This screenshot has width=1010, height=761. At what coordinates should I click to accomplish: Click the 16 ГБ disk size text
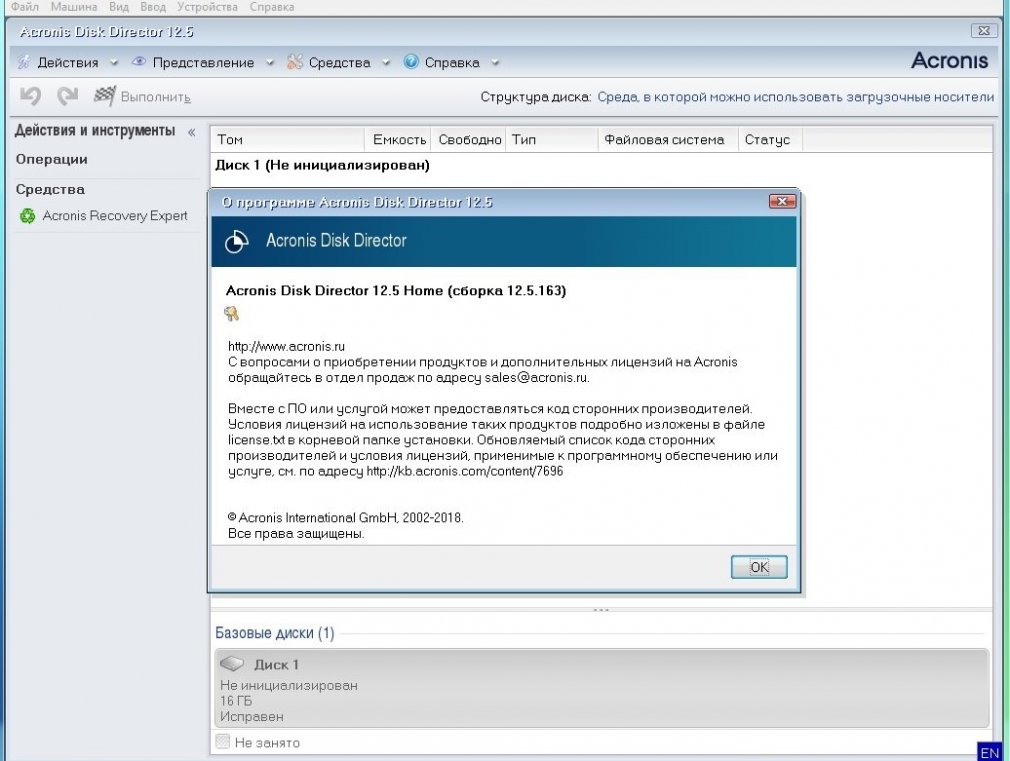point(236,701)
